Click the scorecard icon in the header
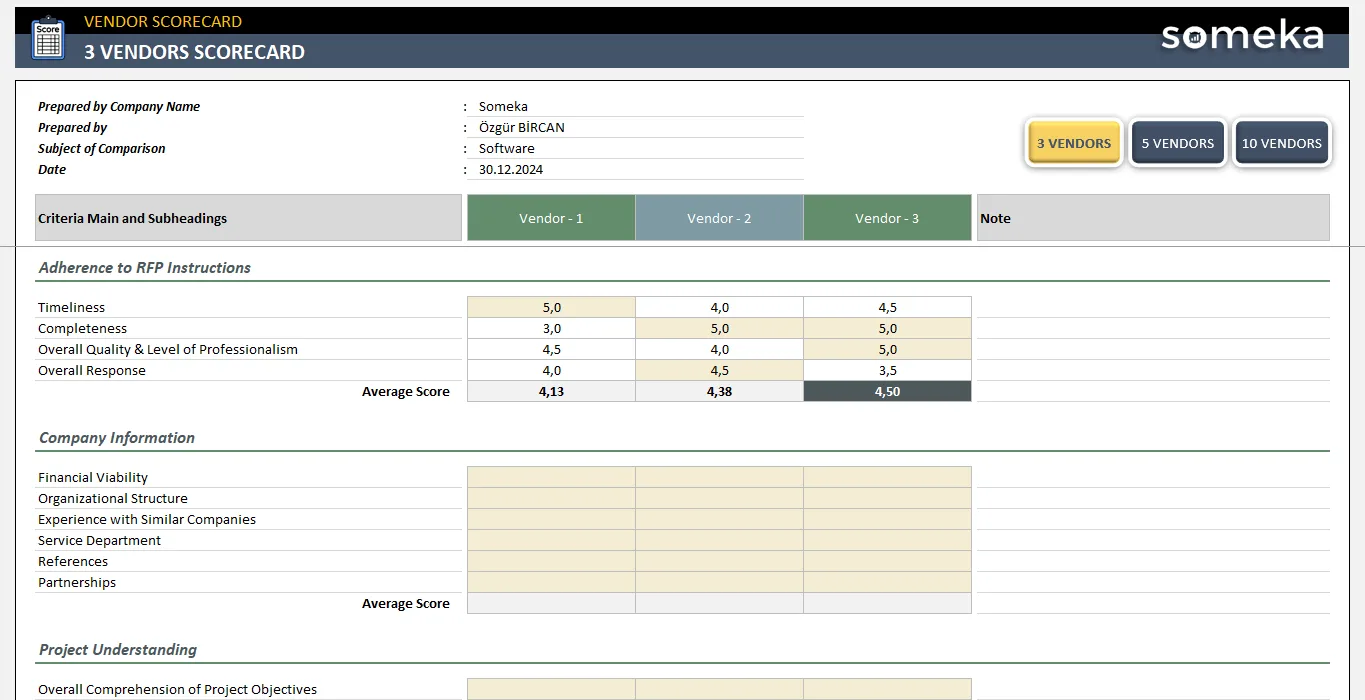Image resolution: width=1365 pixels, height=700 pixels. [x=48, y=38]
